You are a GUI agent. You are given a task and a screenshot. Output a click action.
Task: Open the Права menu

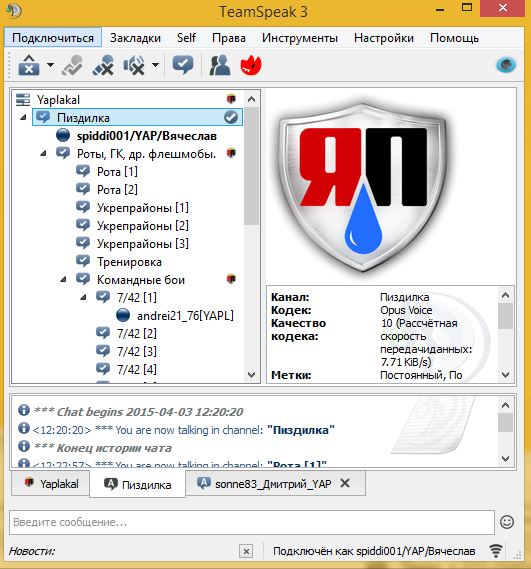[229, 38]
